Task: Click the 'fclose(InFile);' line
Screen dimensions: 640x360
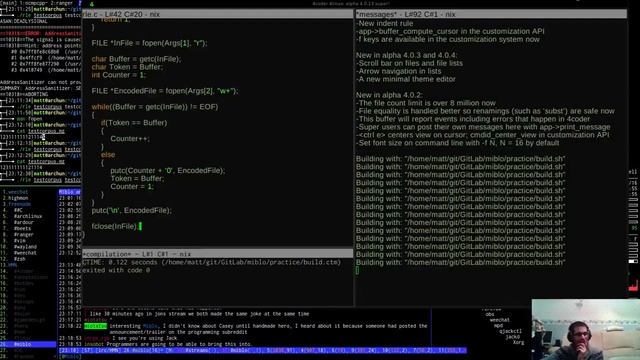Action: tap(115, 226)
